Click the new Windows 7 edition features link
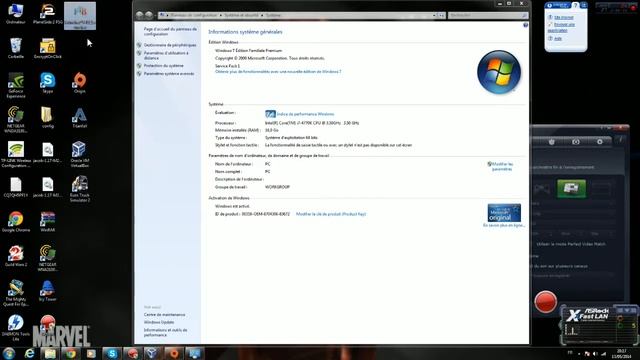The height and width of the screenshot is (360, 640). (x=278, y=71)
